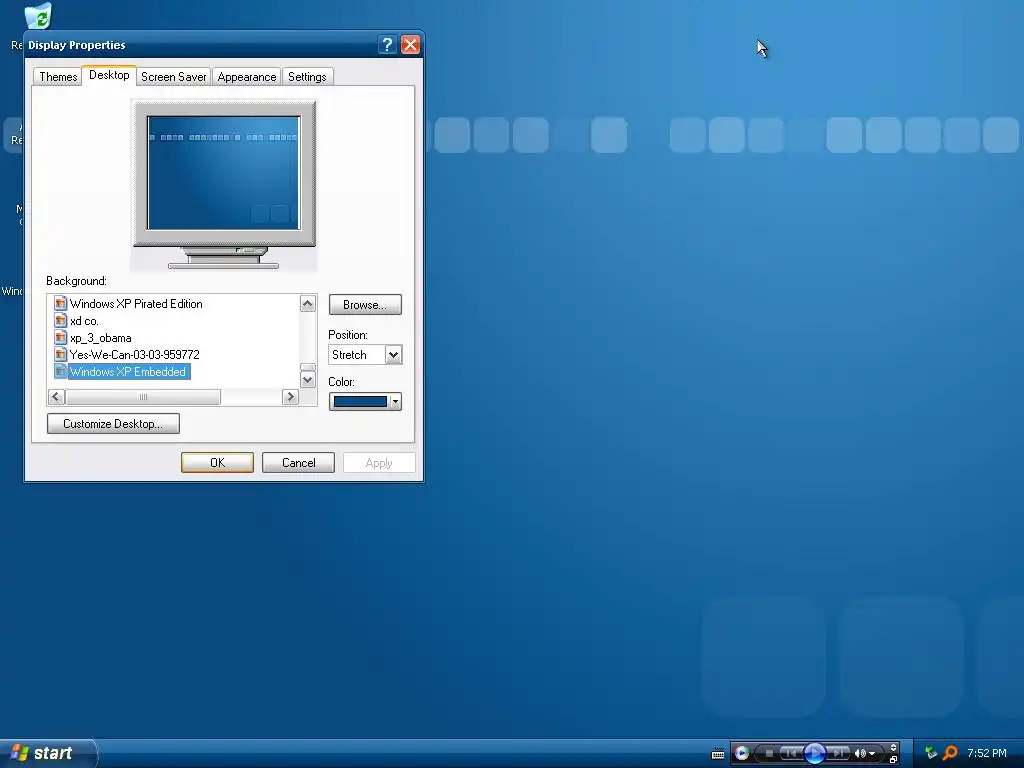Click Next track in media toolbar
Image resolution: width=1024 pixels, height=768 pixels.
click(x=838, y=753)
